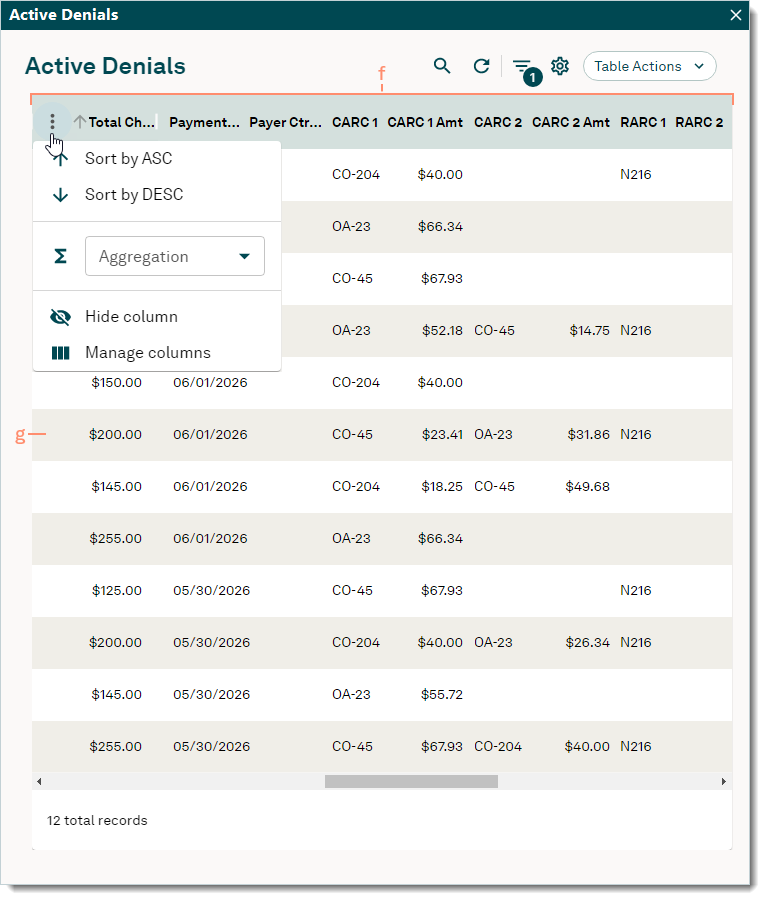This screenshot has height=900, width=765.
Task: Click the scrollbar right arrow
Action: coord(724,781)
